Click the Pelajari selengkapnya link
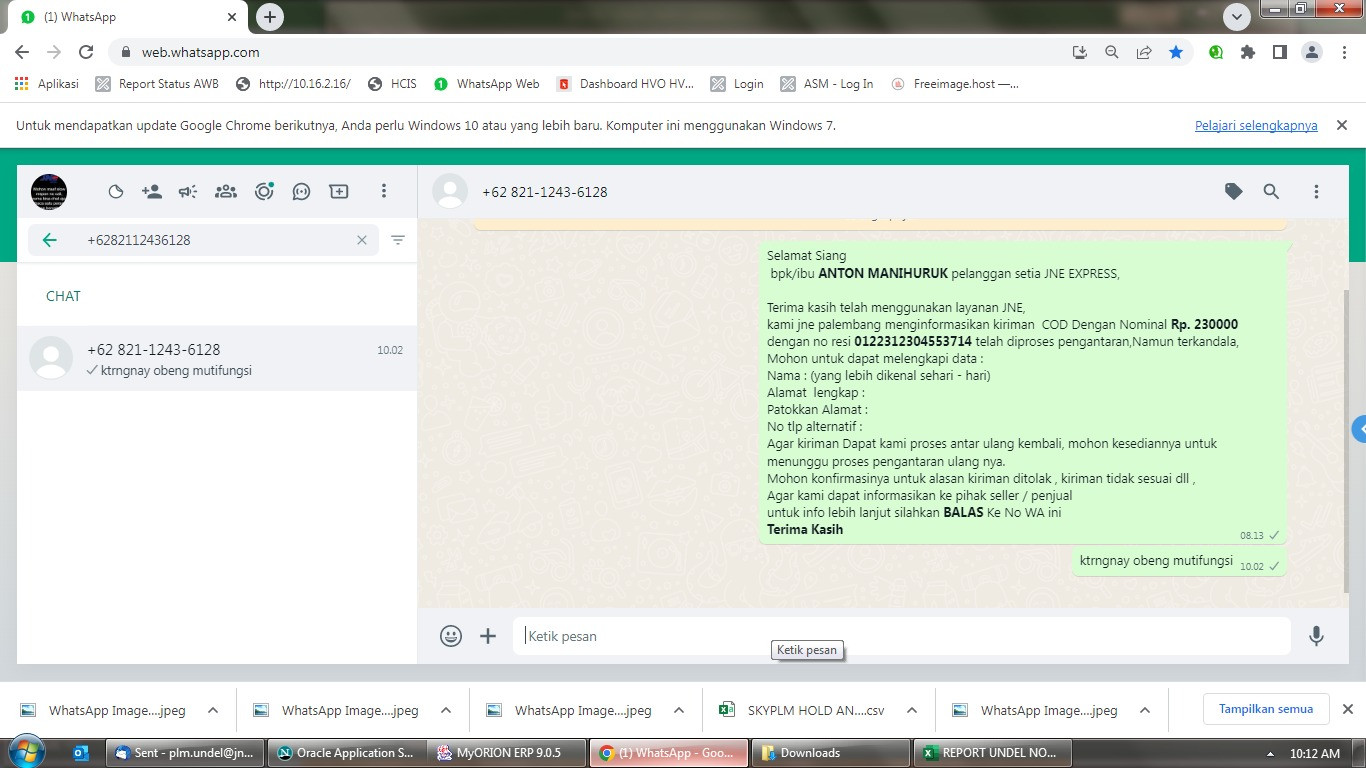The width and height of the screenshot is (1366, 768). coord(1256,125)
